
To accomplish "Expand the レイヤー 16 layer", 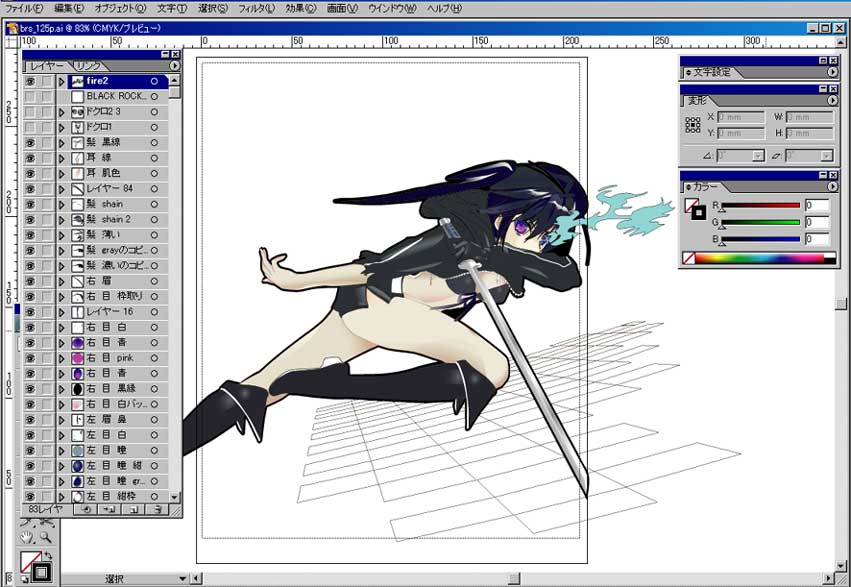I will pos(61,312).
